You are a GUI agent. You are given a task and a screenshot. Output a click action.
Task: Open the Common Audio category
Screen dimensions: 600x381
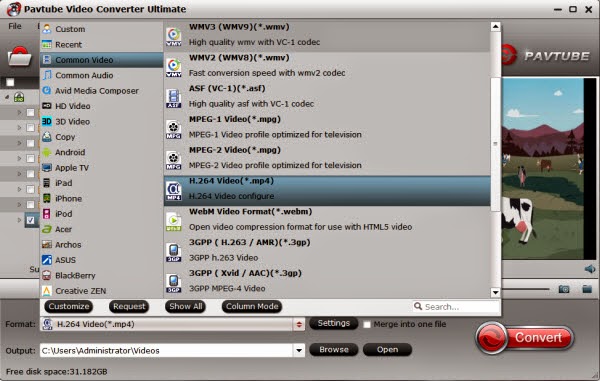[101, 75]
